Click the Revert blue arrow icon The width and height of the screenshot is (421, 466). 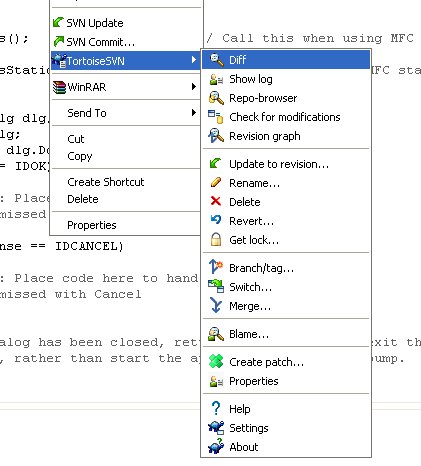click(216, 220)
